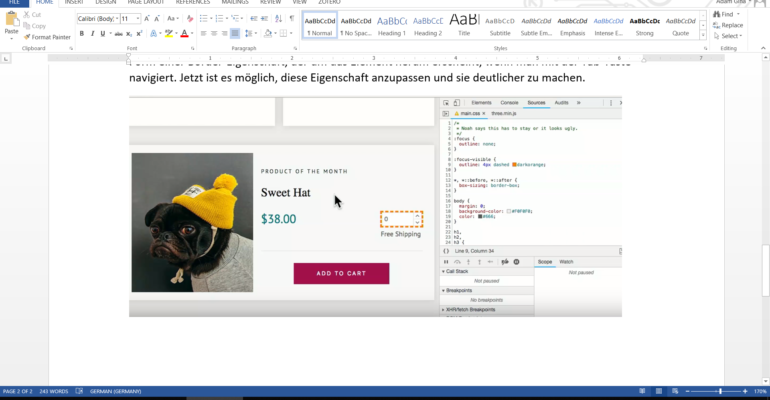770x400 pixels.
Task: Open the Numbering list dropdown
Action: pyautogui.click(x=227, y=19)
